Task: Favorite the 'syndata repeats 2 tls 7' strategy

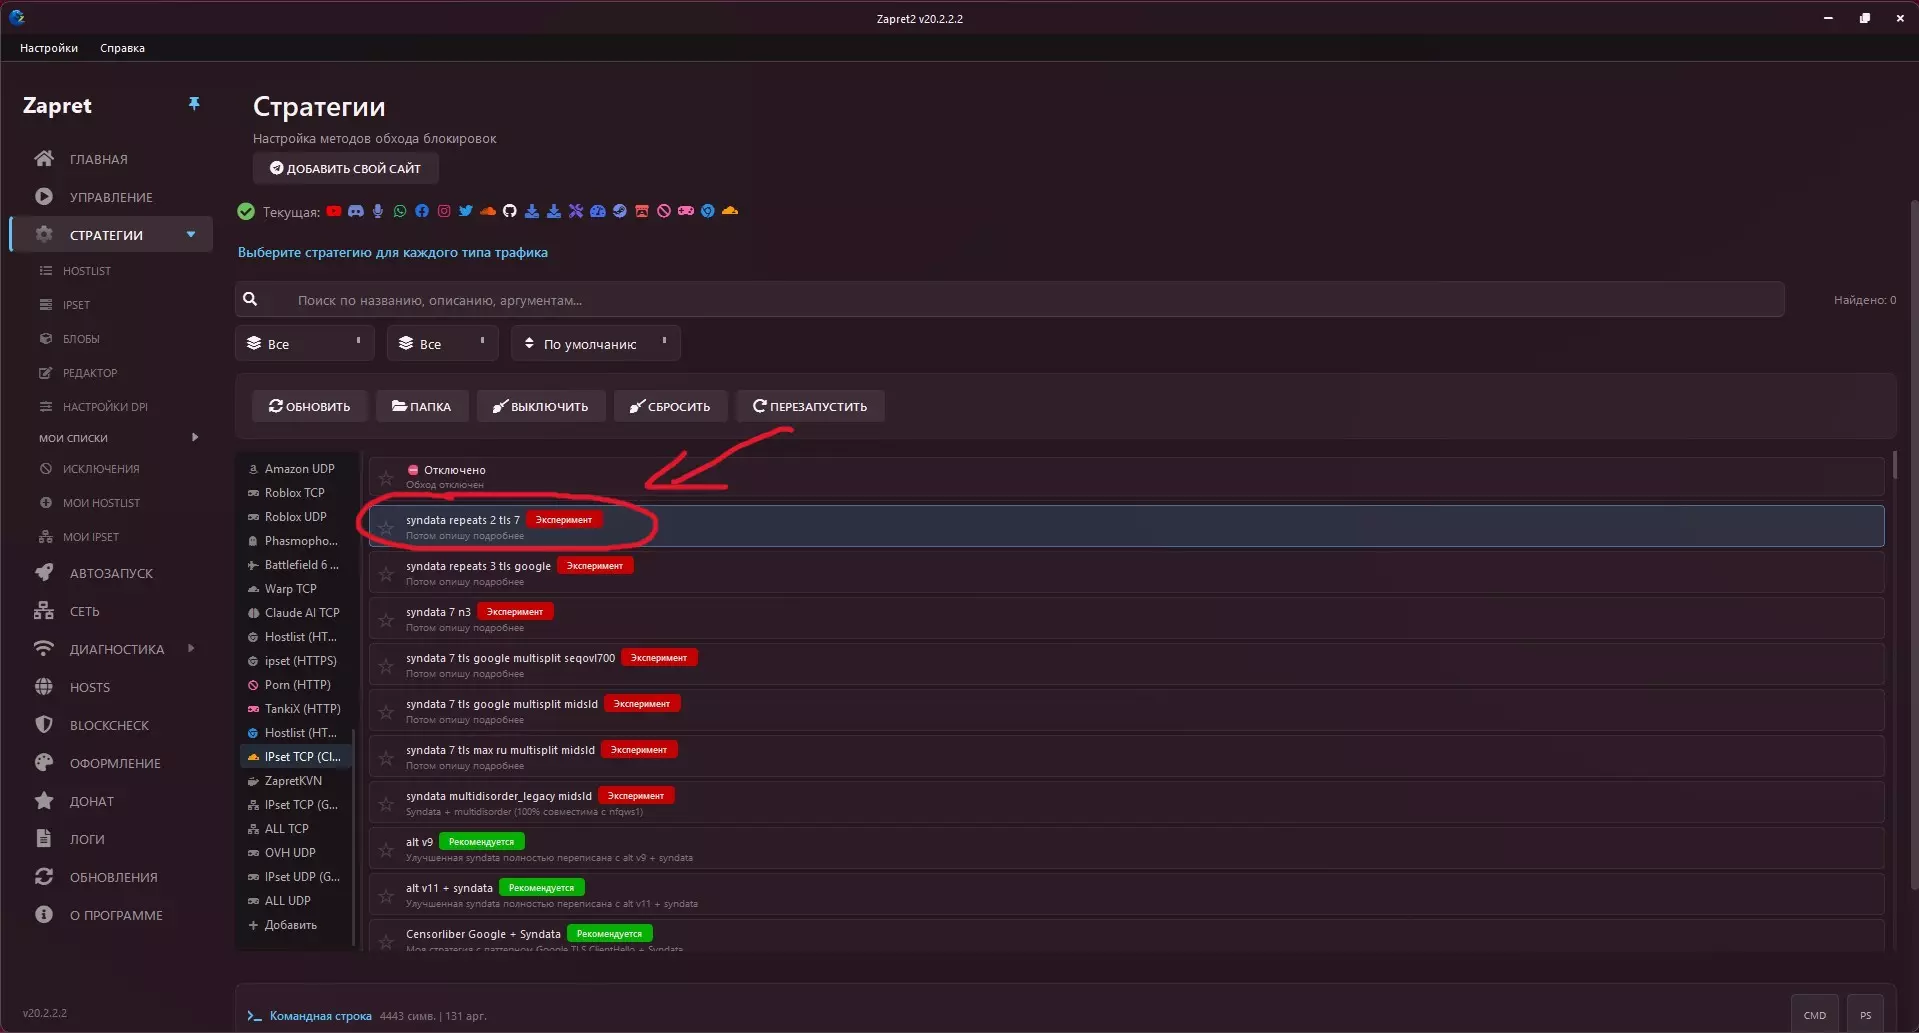Action: (386, 527)
